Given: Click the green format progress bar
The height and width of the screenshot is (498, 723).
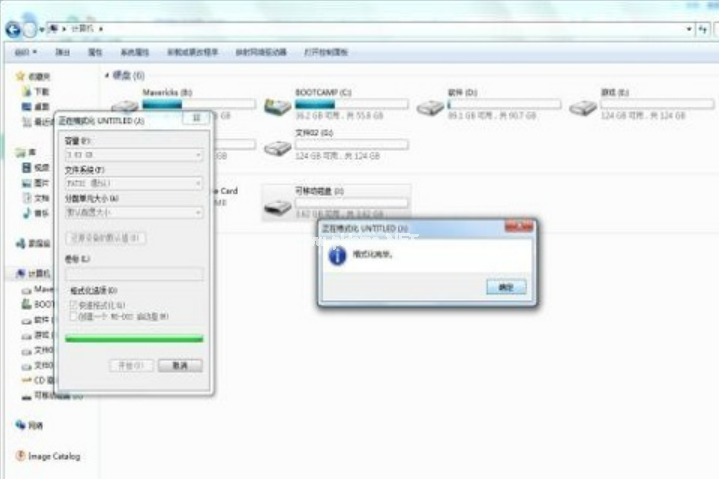Looking at the screenshot, I should 134,339.
